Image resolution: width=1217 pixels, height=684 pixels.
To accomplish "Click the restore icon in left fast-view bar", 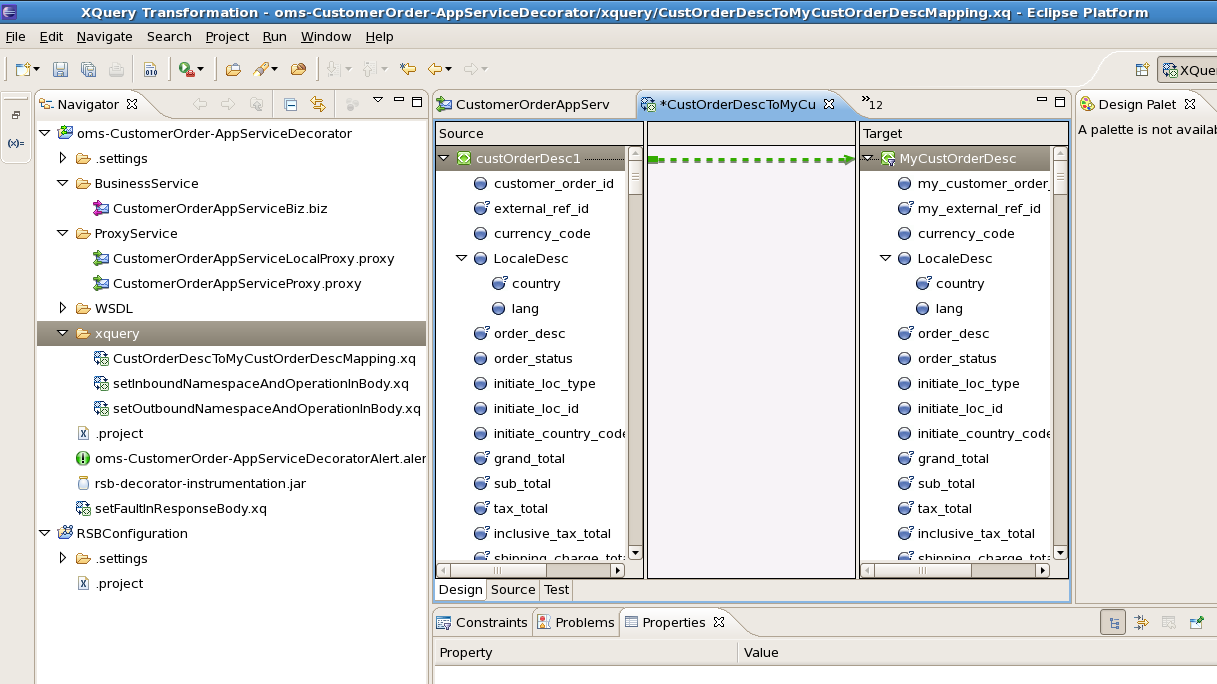I will [x=16, y=115].
